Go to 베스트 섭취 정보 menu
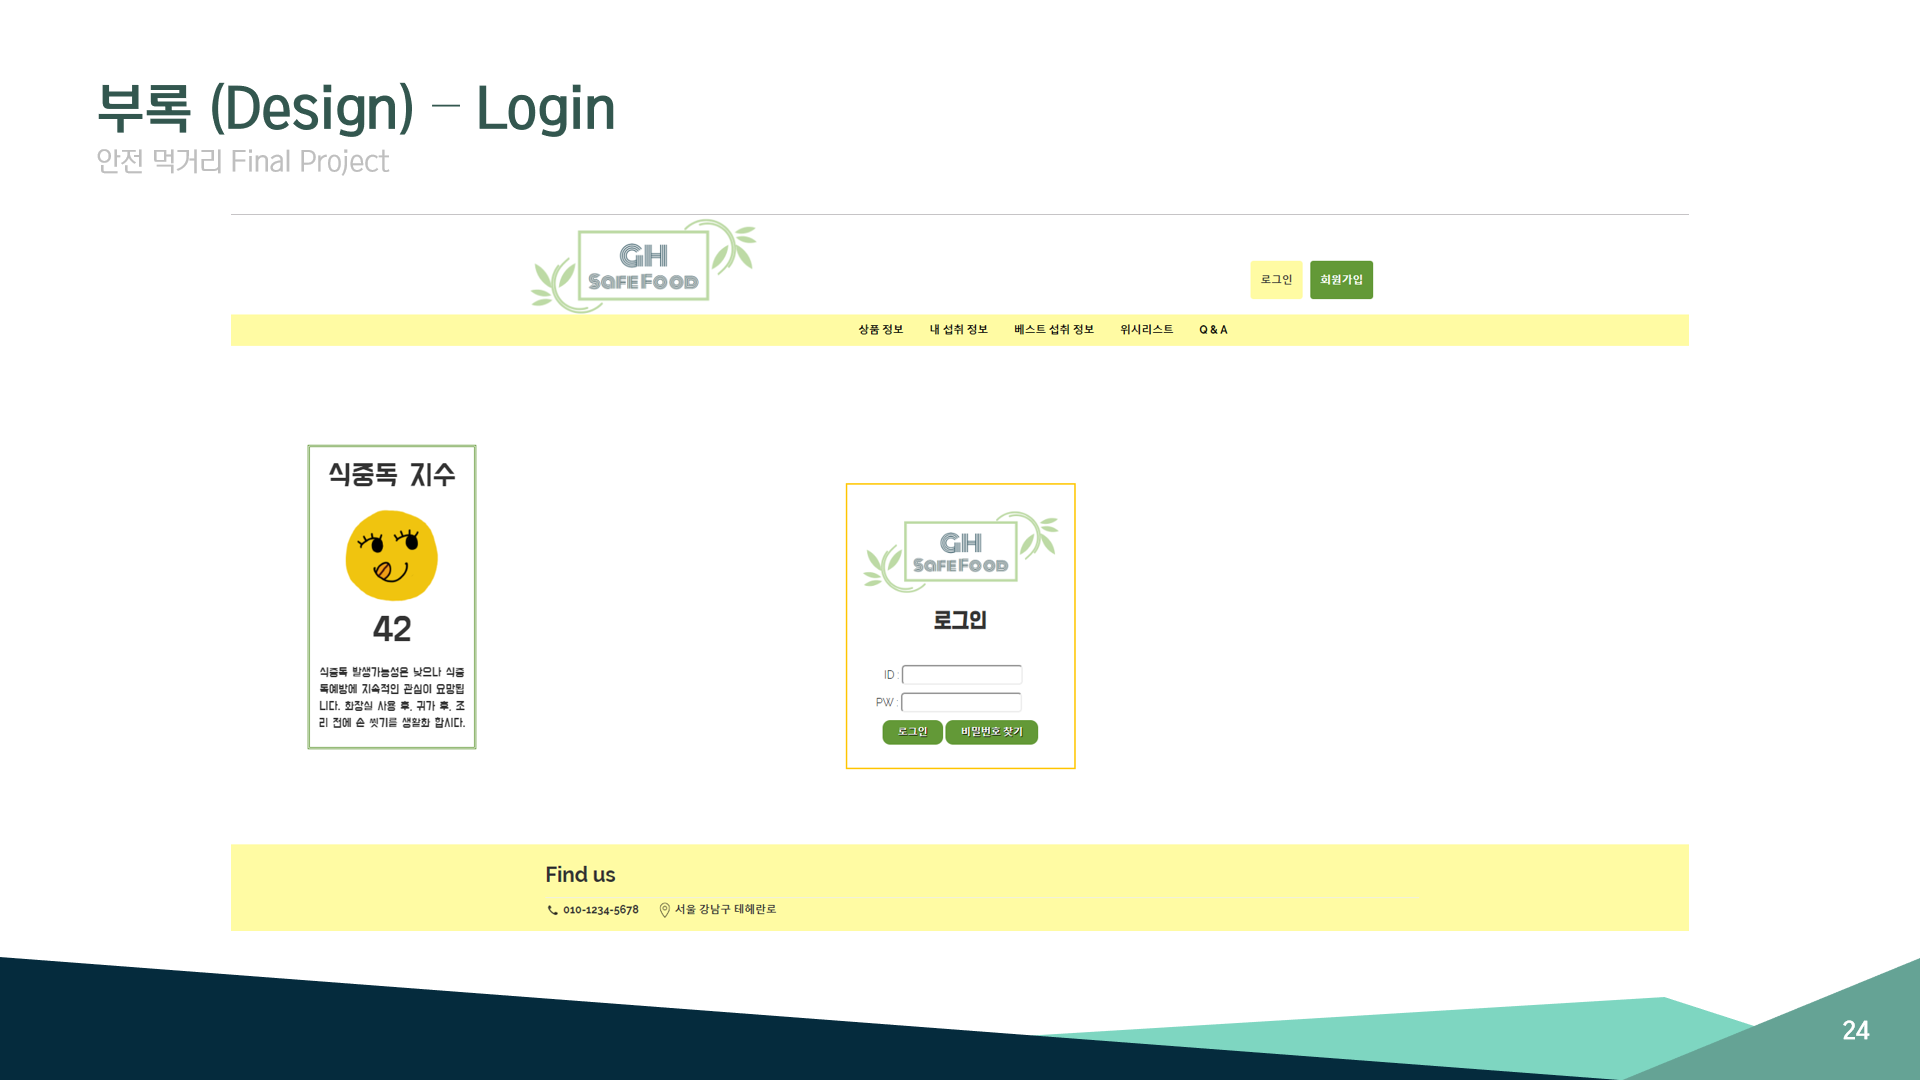This screenshot has height=1080, width=1920. (x=1054, y=330)
